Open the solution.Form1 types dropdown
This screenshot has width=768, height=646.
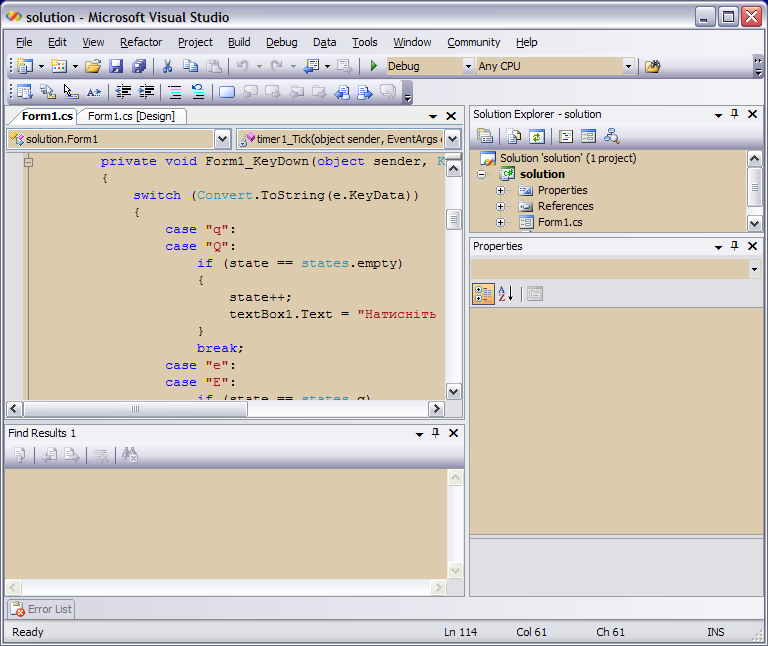point(222,139)
